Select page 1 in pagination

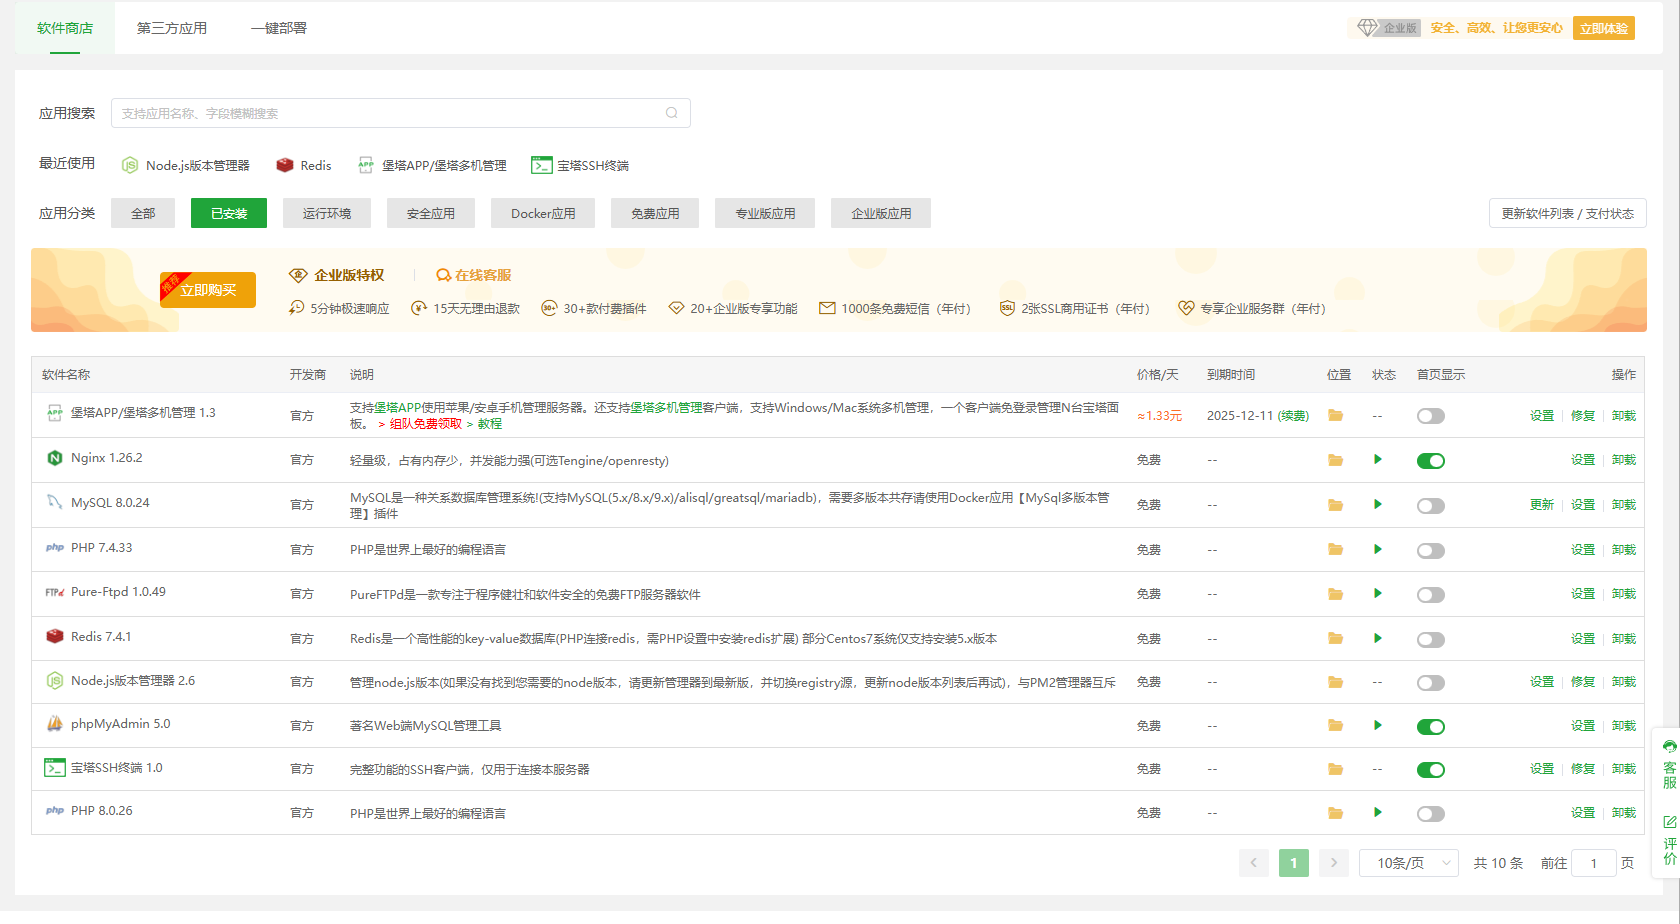1294,863
